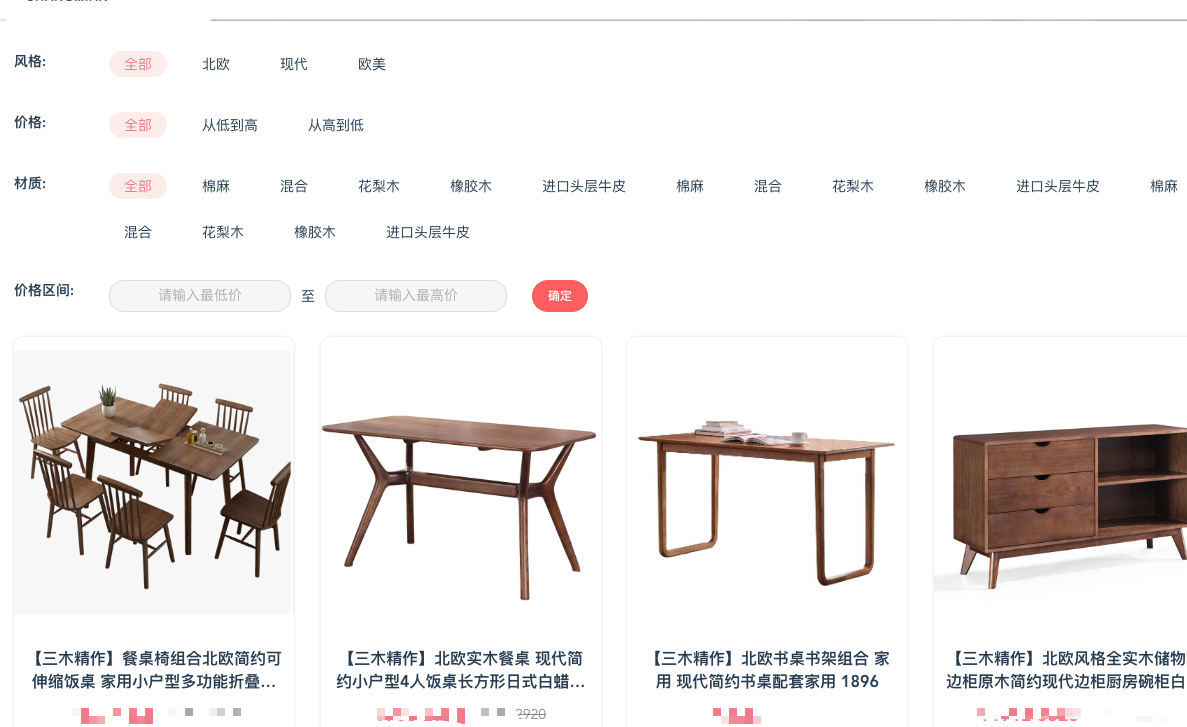The width and height of the screenshot is (1187, 727).
Task: Open the 餐桌椅组合北欧简约 product title link
Action: 154,670
